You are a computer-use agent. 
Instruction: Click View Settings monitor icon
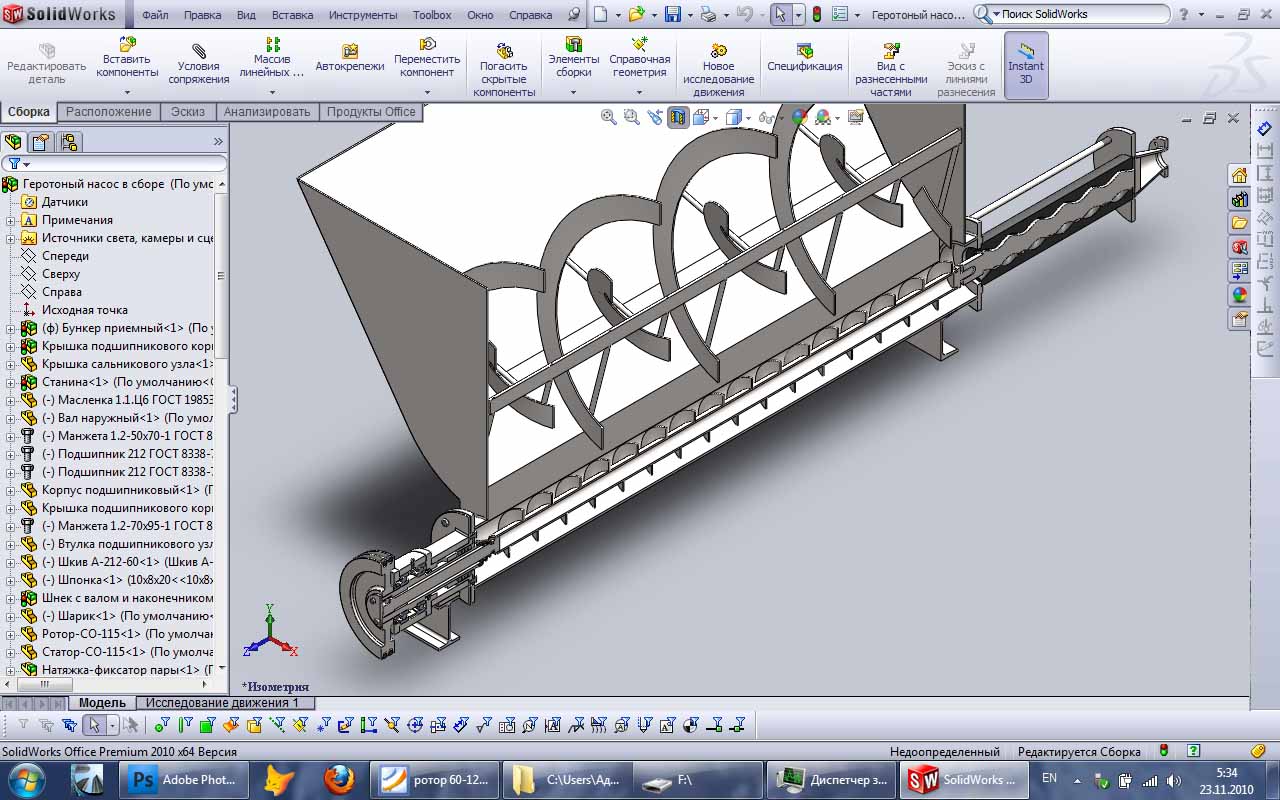855,117
